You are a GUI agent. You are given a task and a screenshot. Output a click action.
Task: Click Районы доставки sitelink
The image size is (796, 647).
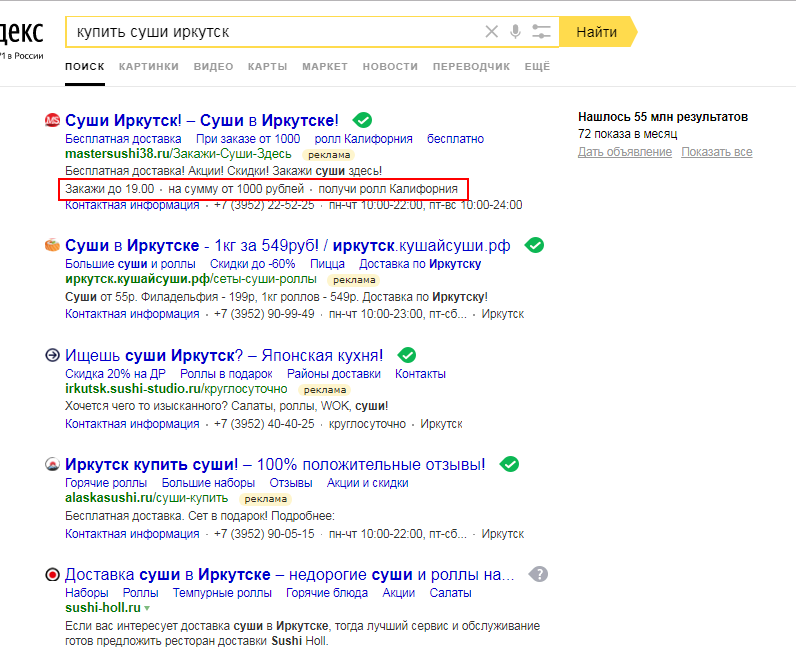point(334,374)
